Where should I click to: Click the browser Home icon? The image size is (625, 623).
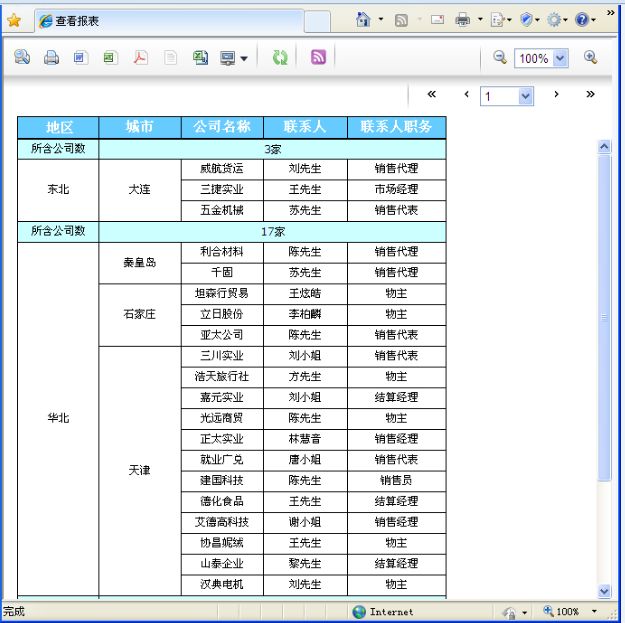coord(363,19)
